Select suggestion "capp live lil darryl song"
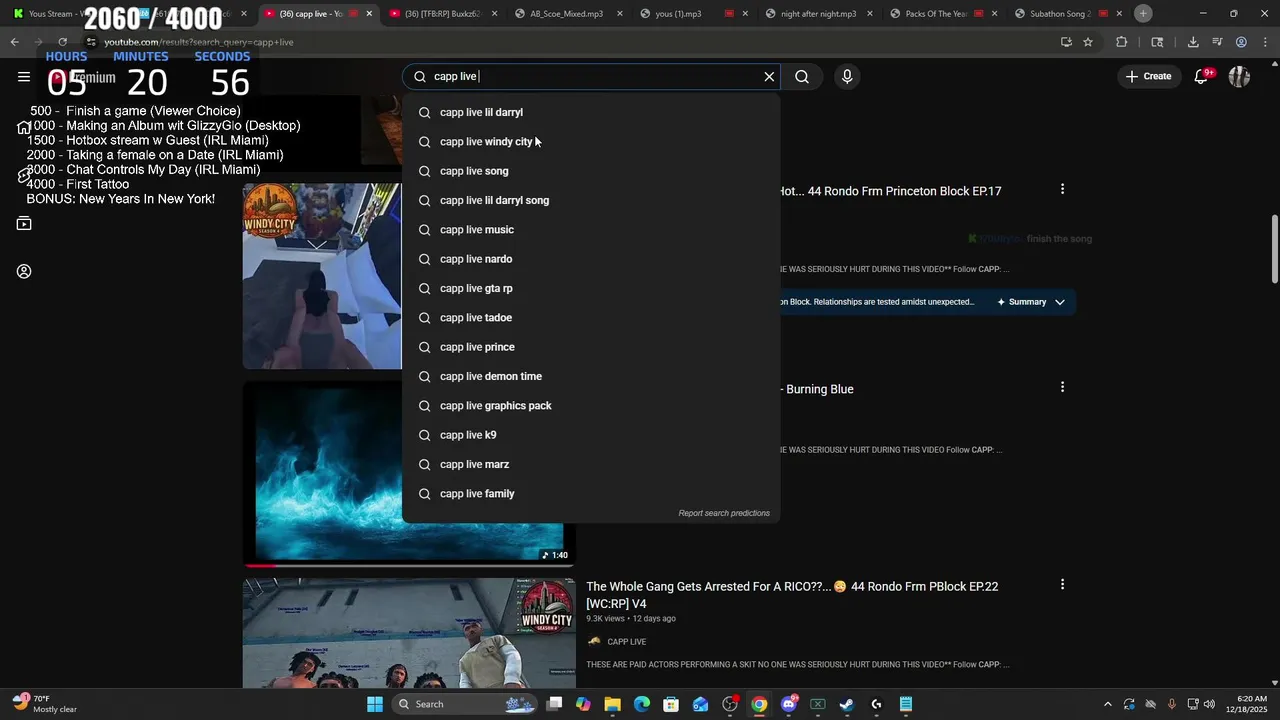1280x720 pixels. (x=591, y=200)
